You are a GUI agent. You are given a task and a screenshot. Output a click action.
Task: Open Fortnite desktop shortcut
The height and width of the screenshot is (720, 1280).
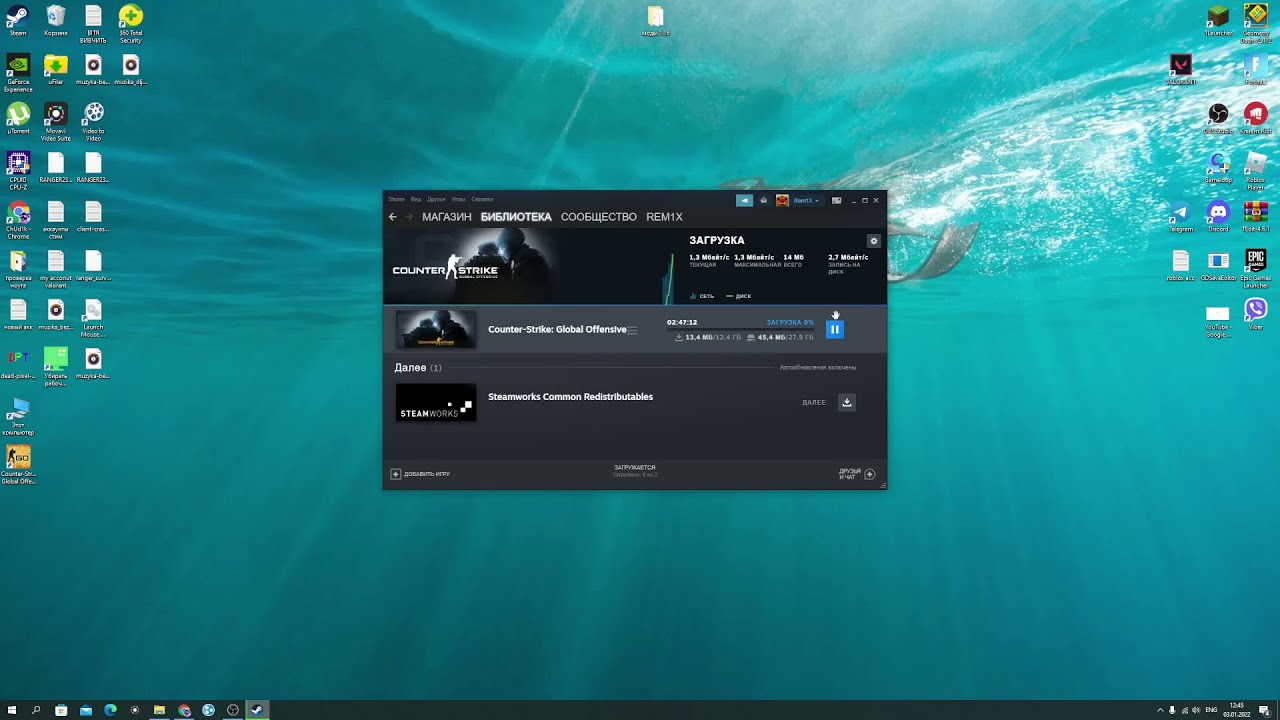pyautogui.click(x=1256, y=69)
